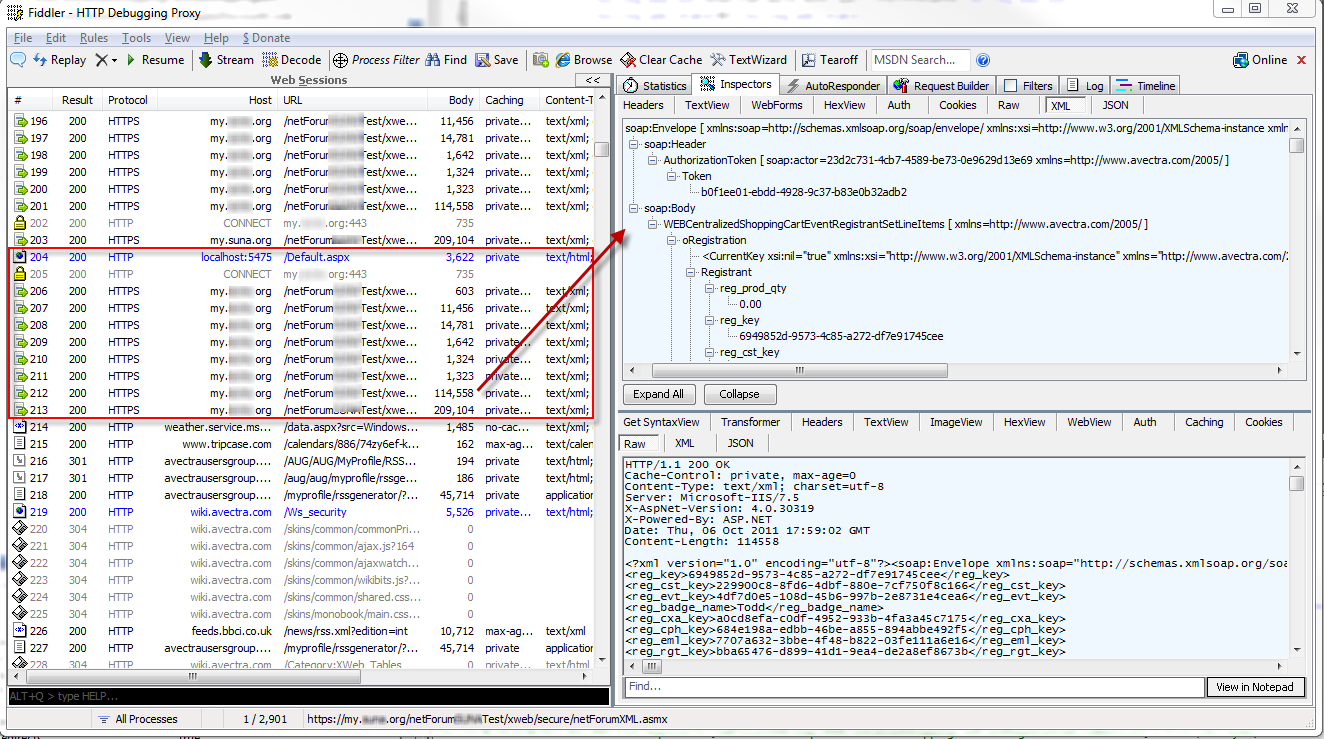
Task: Click the blue help question icon
Action: (983, 60)
